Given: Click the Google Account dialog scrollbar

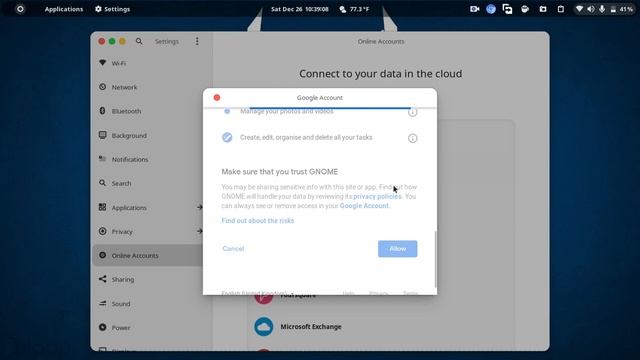Looking at the screenshot, I should pyautogui.click(x=435, y=259).
